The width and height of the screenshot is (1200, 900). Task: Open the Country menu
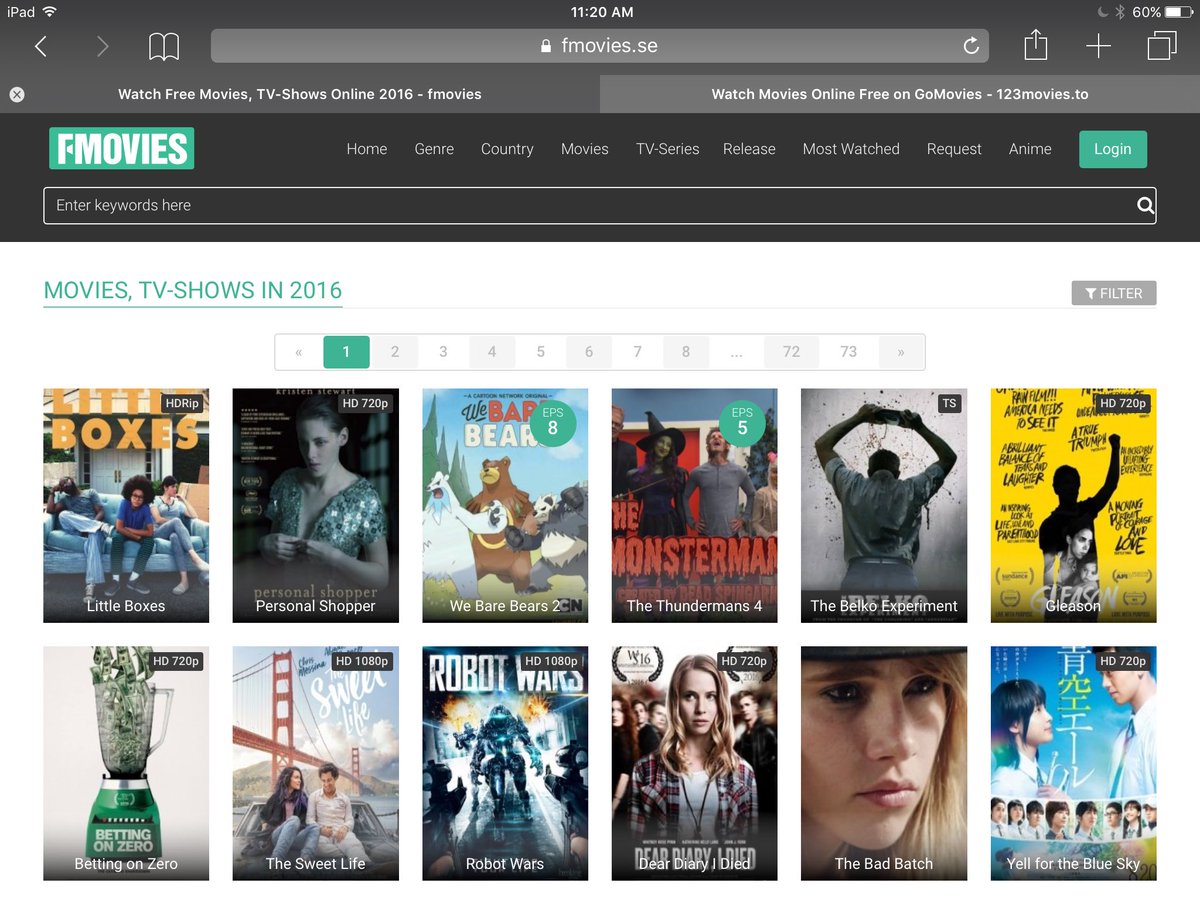tap(507, 149)
